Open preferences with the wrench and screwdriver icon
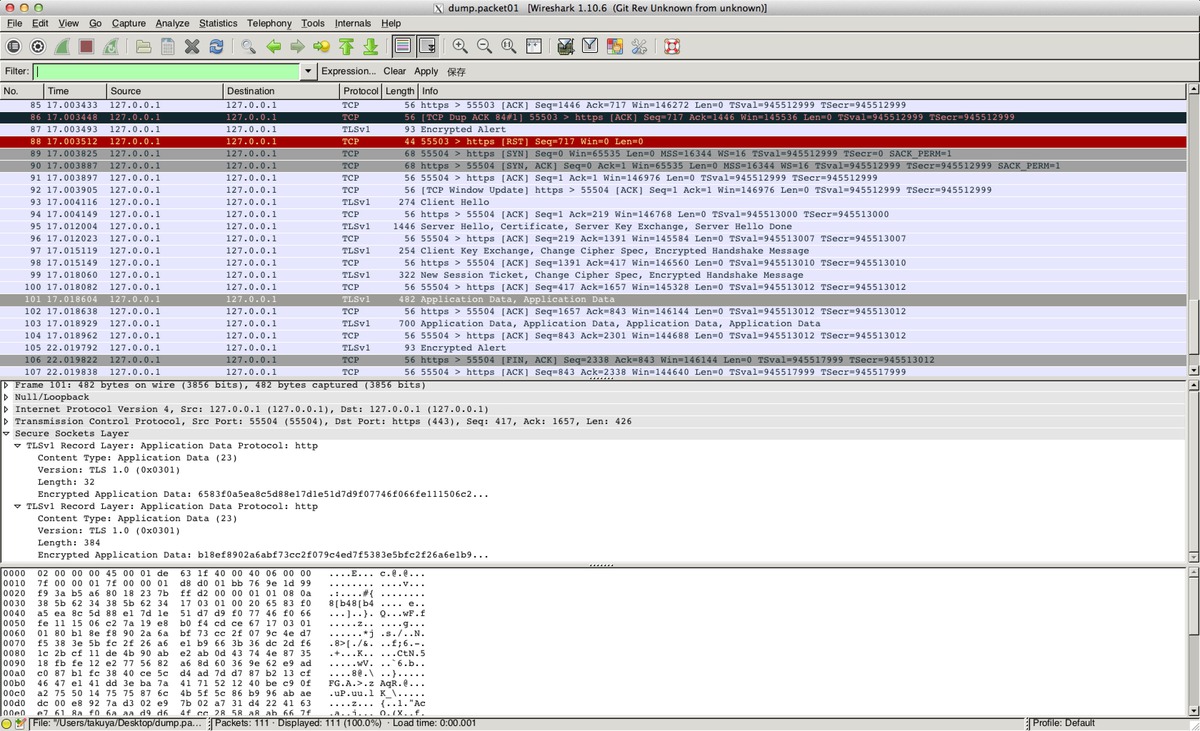 (x=640, y=46)
